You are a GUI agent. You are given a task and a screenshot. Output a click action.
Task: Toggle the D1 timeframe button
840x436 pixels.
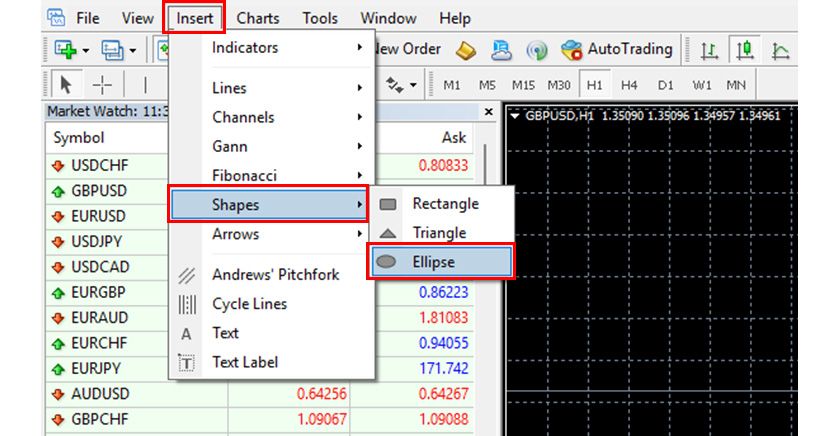click(x=666, y=85)
